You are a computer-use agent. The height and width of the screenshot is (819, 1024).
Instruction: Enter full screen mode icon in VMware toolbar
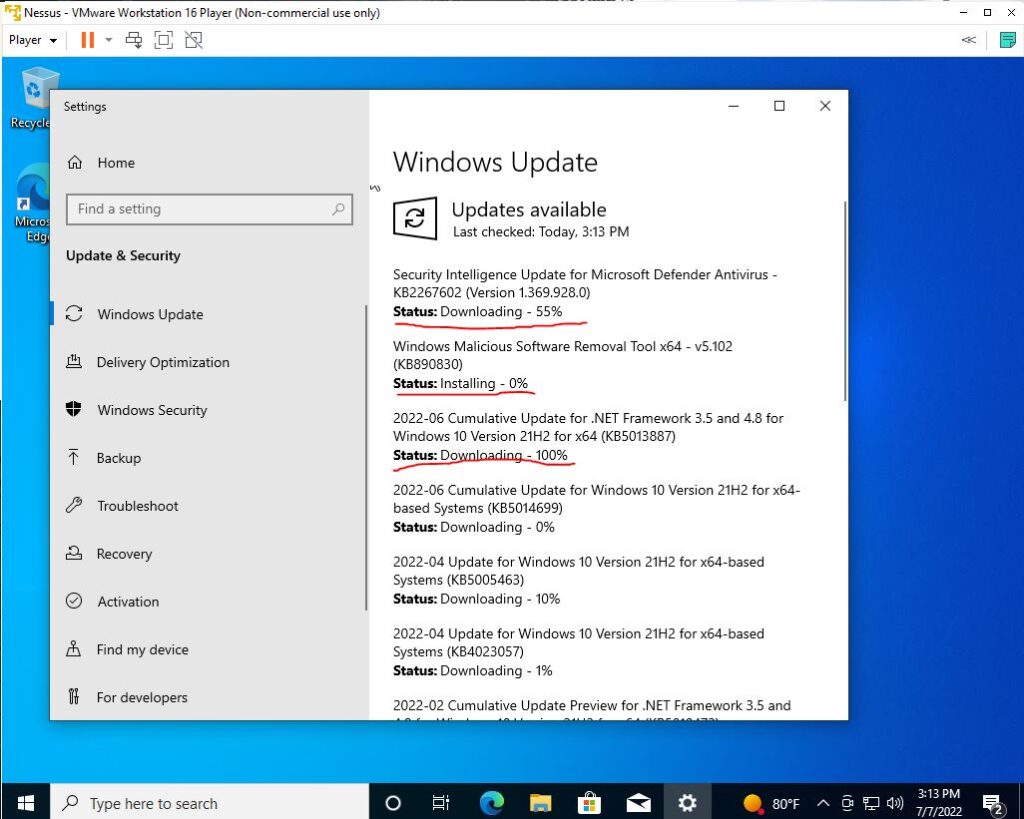click(163, 40)
